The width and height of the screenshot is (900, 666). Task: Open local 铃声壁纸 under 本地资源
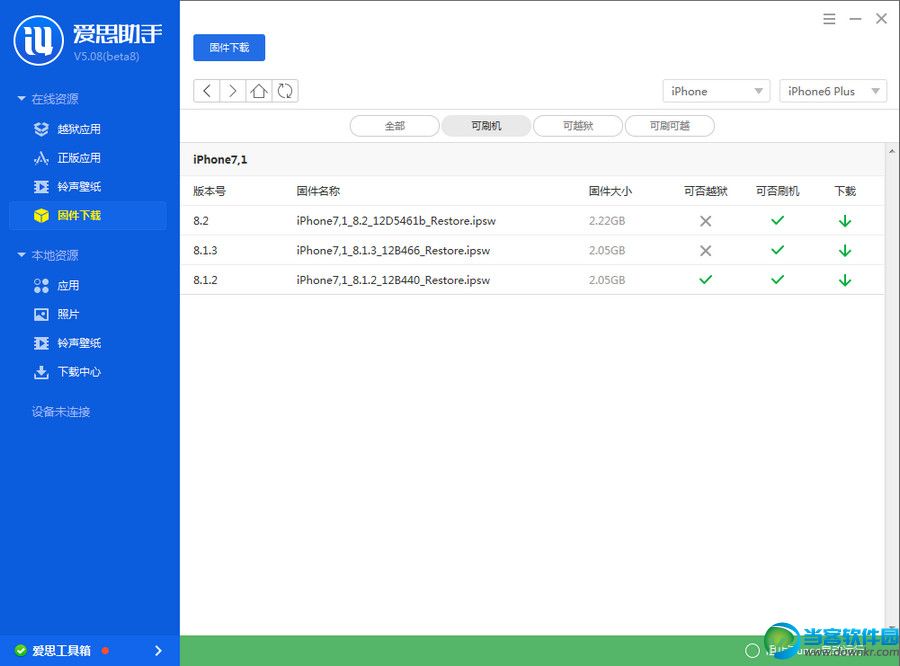[x=79, y=343]
